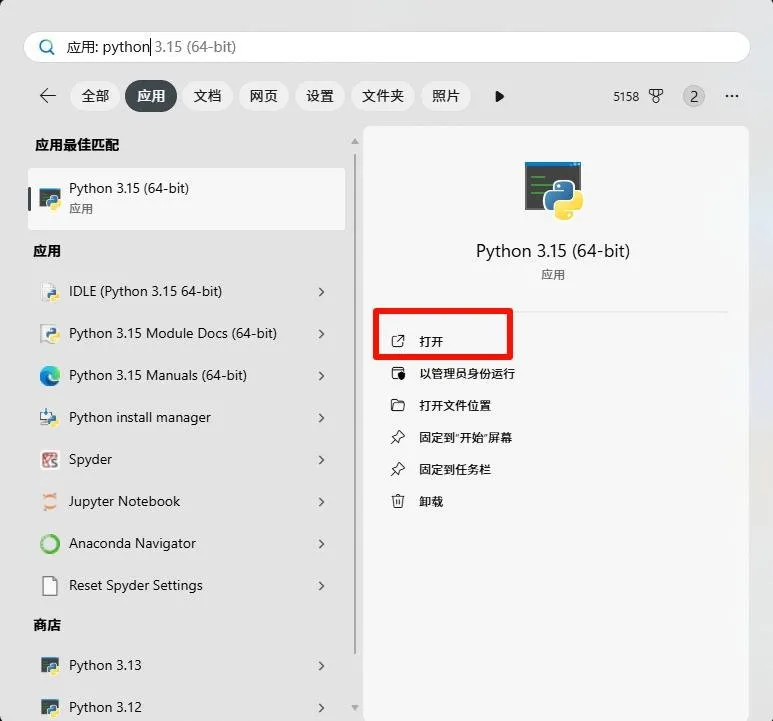This screenshot has height=721, width=773.
Task: Click the Python install manager icon
Action: pos(49,418)
